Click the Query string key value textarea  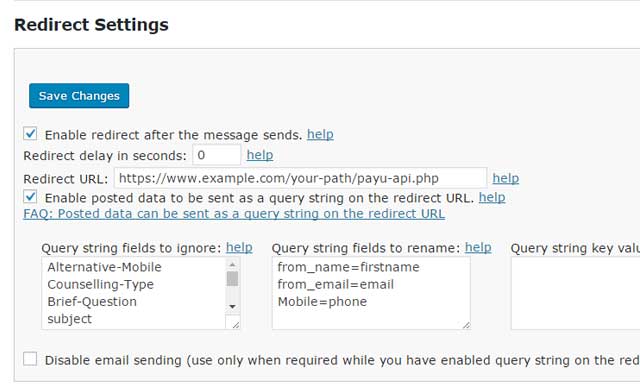point(576,293)
